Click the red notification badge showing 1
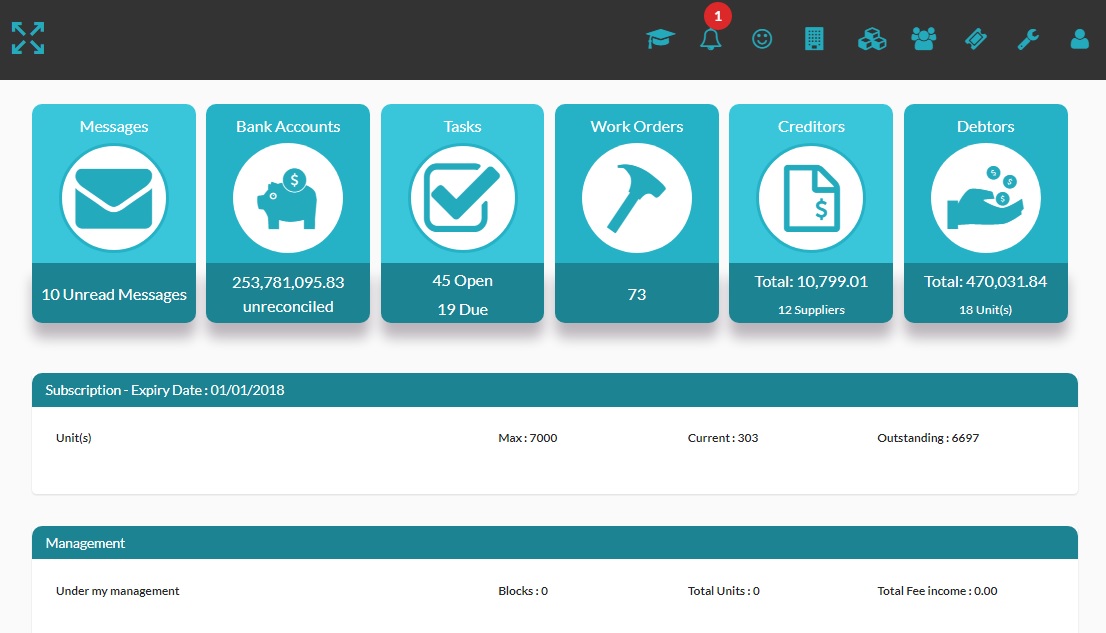Viewport: 1106px width, 633px height. pyautogui.click(x=718, y=15)
